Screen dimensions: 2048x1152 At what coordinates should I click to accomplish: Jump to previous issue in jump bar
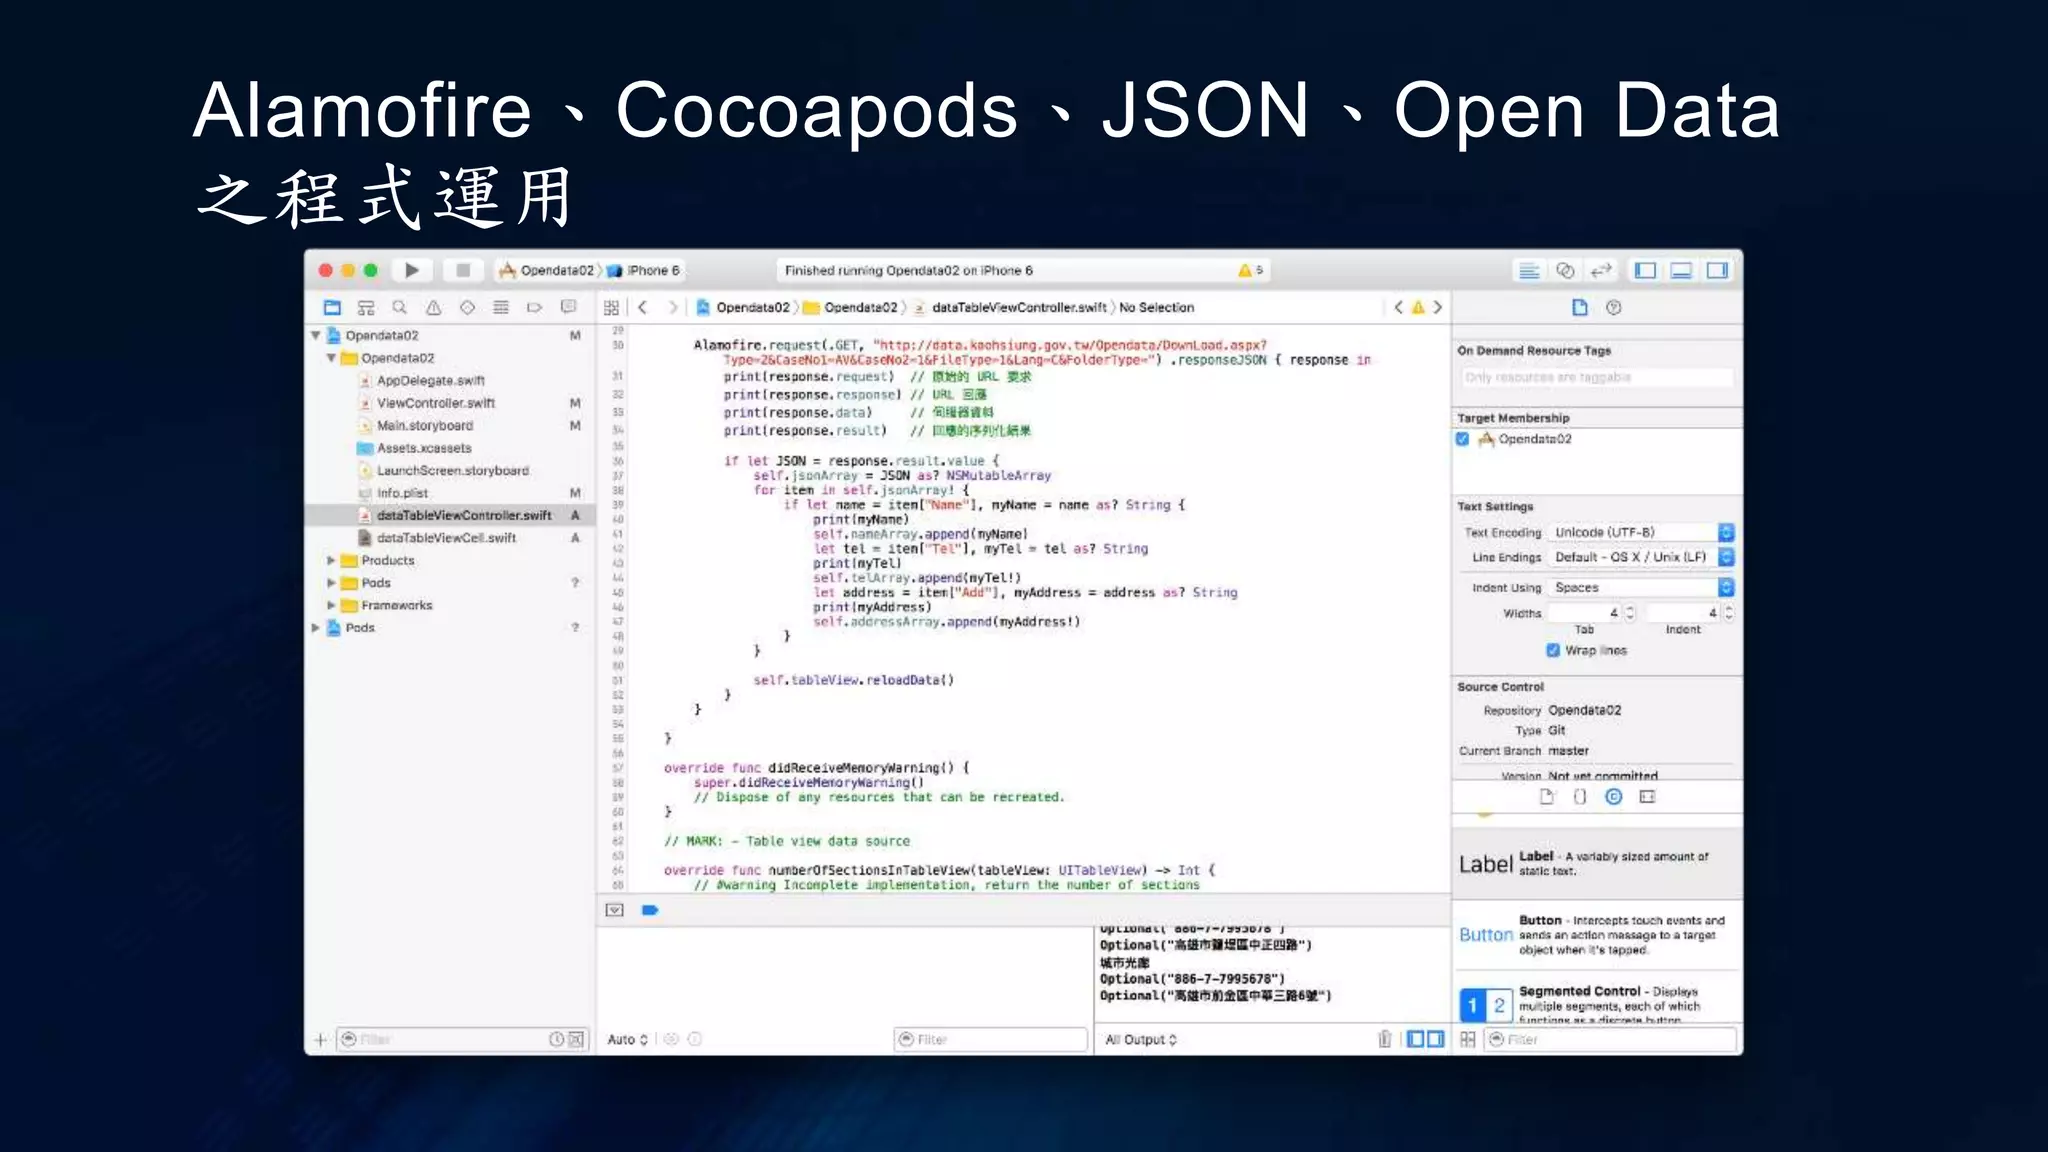[1398, 307]
